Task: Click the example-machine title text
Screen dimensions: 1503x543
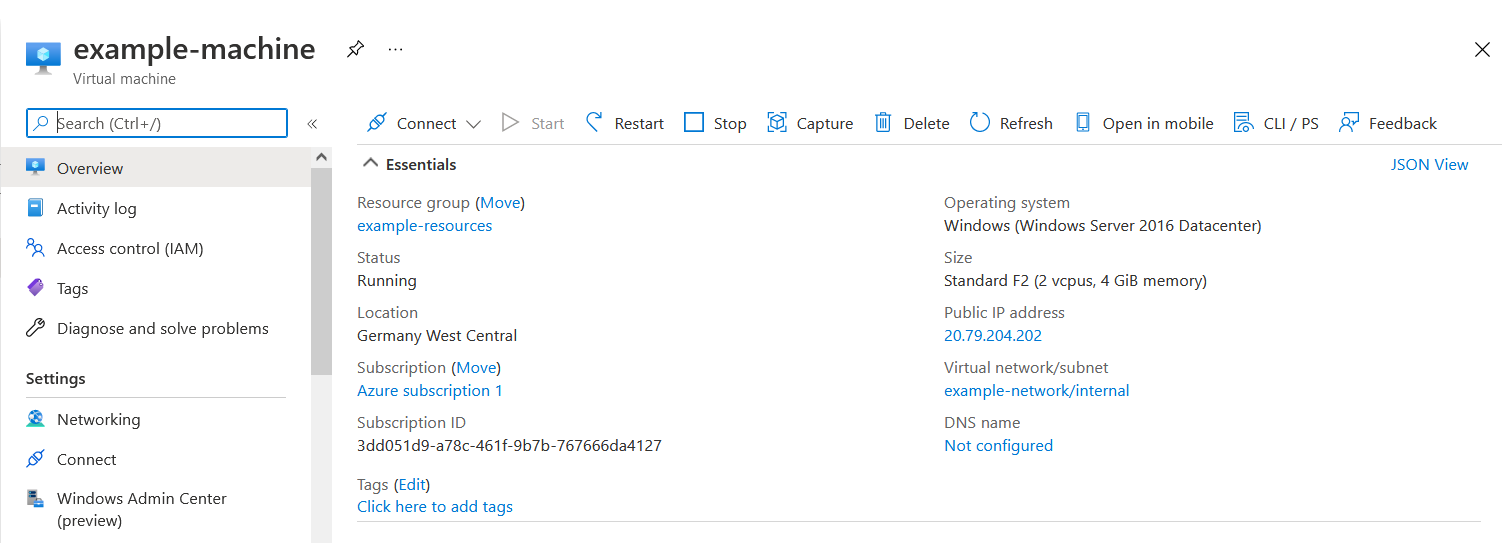Action: click(x=194, y=48)
